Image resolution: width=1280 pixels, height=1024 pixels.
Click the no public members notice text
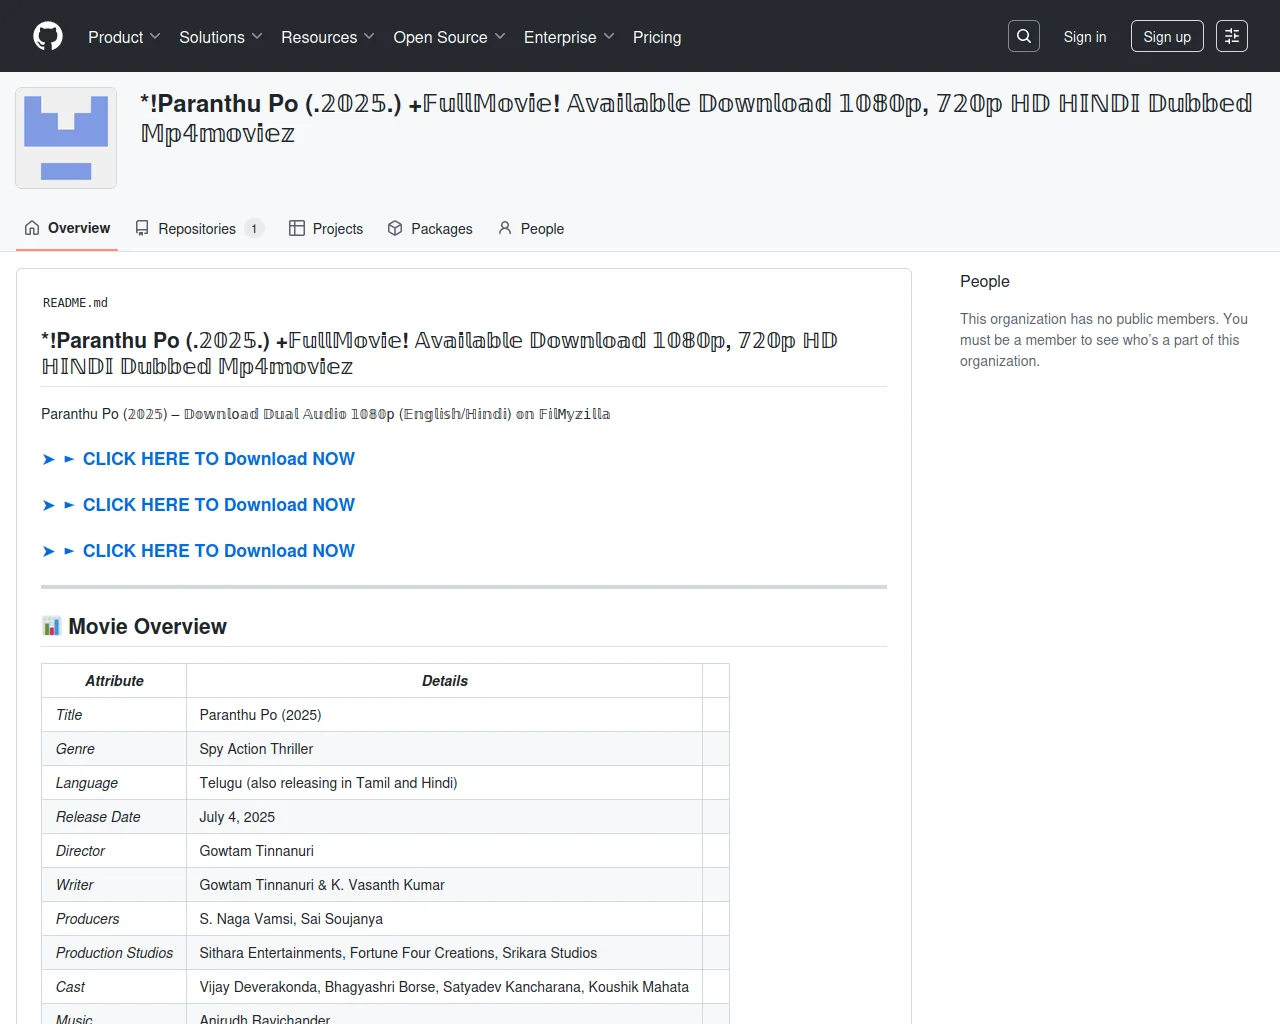coord(1104,340)
